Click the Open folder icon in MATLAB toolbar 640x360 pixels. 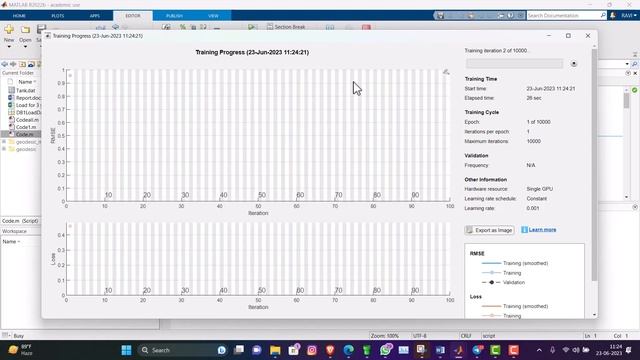[25, 29]
